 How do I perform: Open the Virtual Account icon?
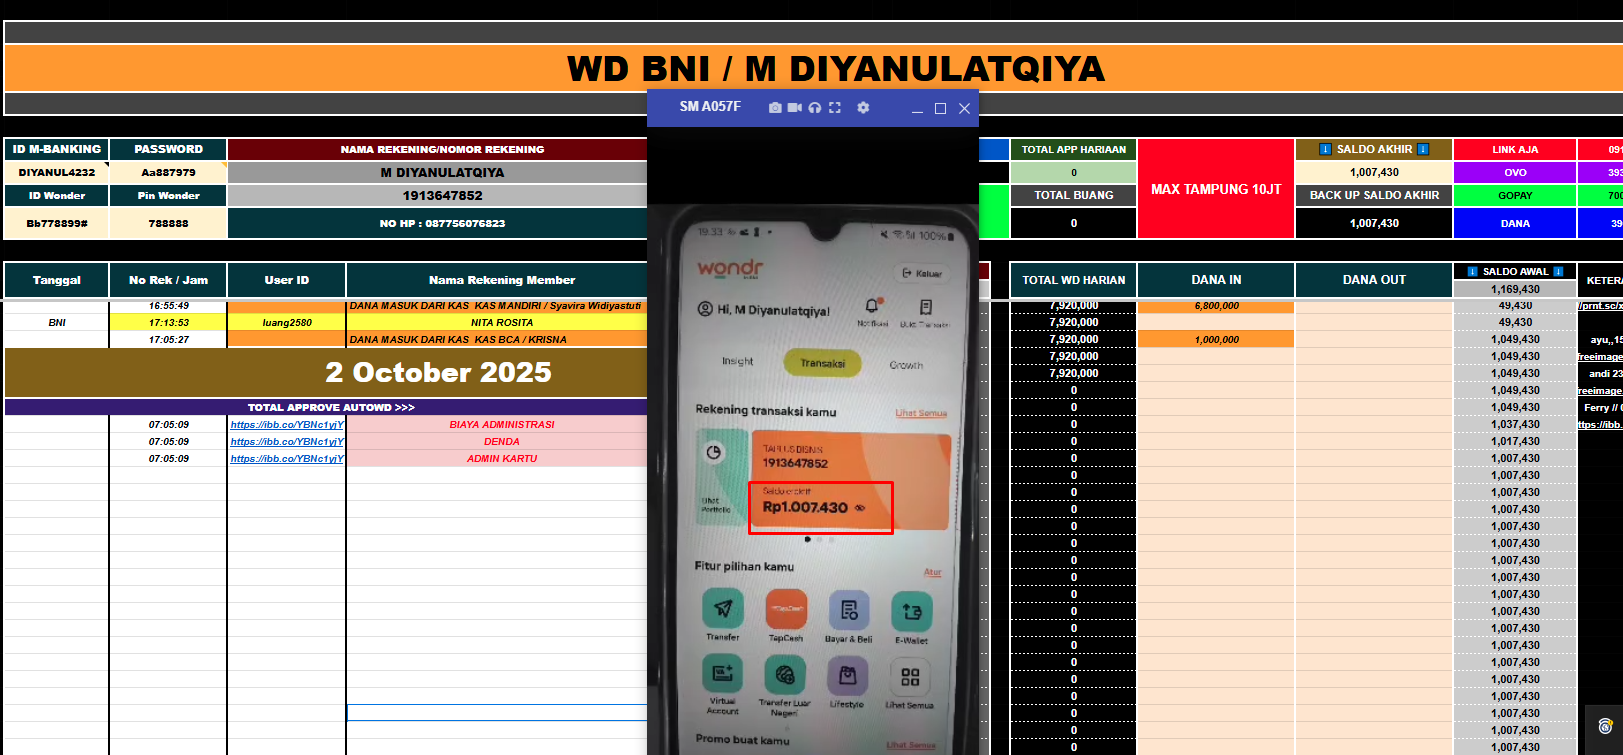[722, 673]
